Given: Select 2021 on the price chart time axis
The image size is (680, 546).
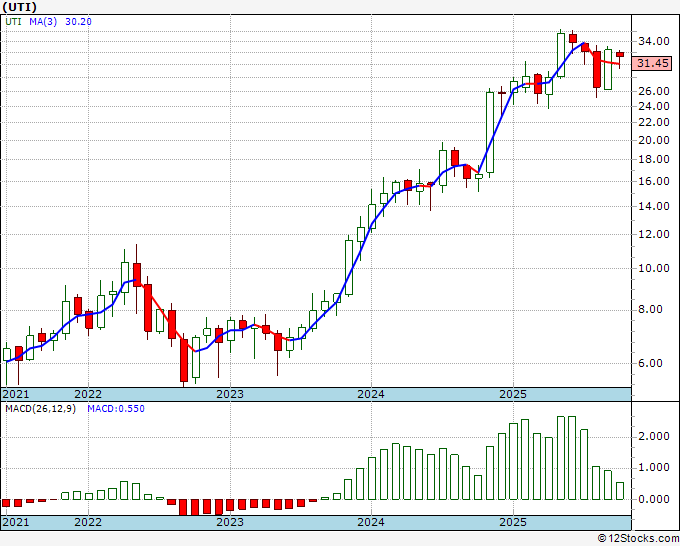Looking at the screenshot, I should [x=16, y=394].
